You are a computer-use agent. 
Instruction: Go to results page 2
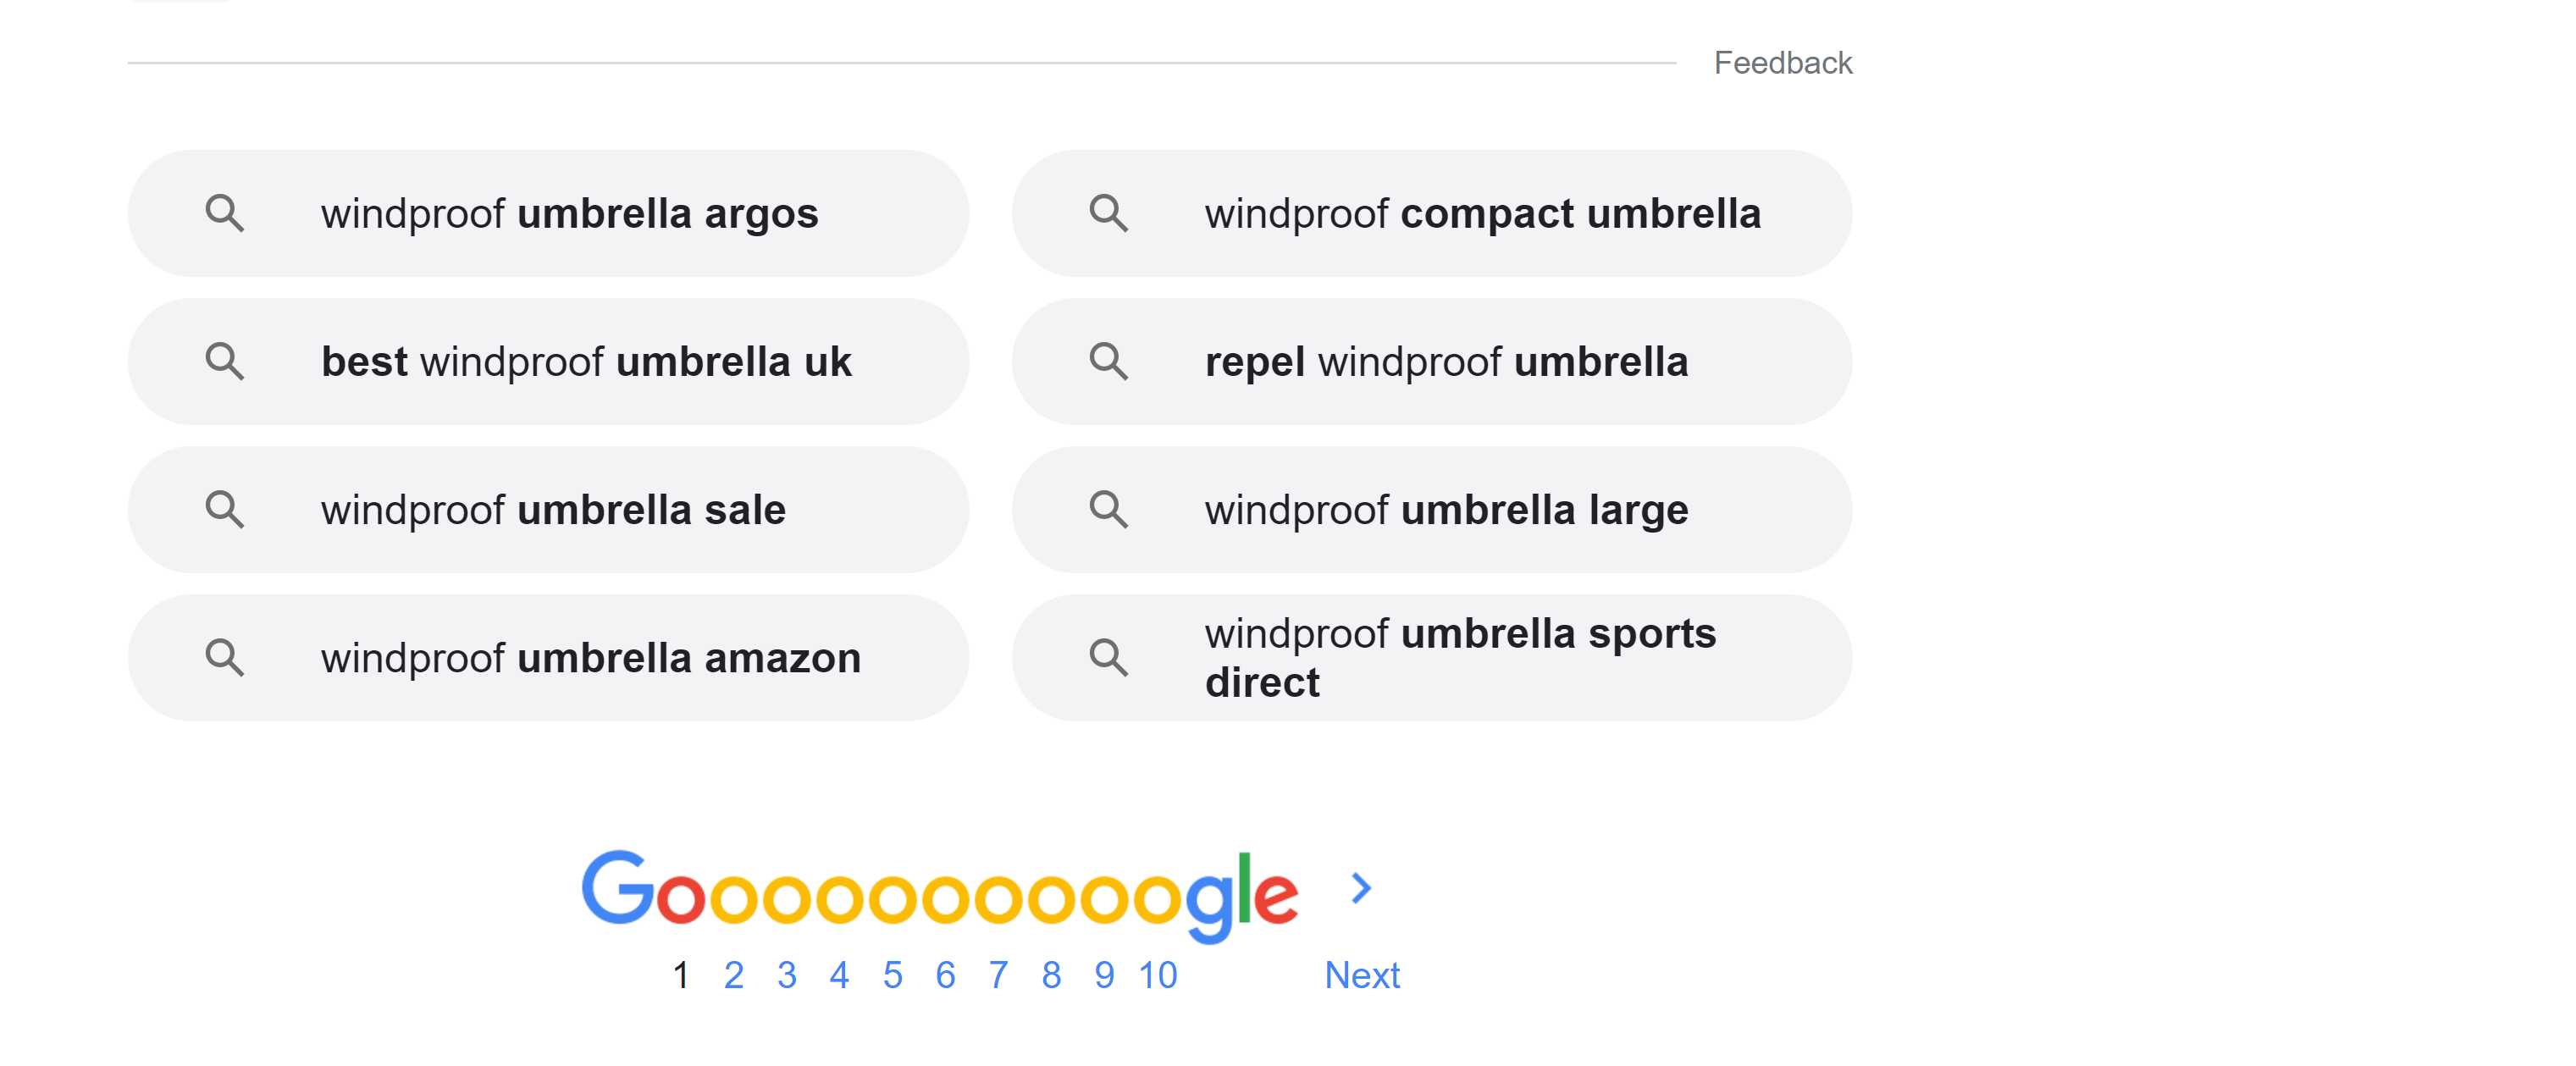pos(733,974)
